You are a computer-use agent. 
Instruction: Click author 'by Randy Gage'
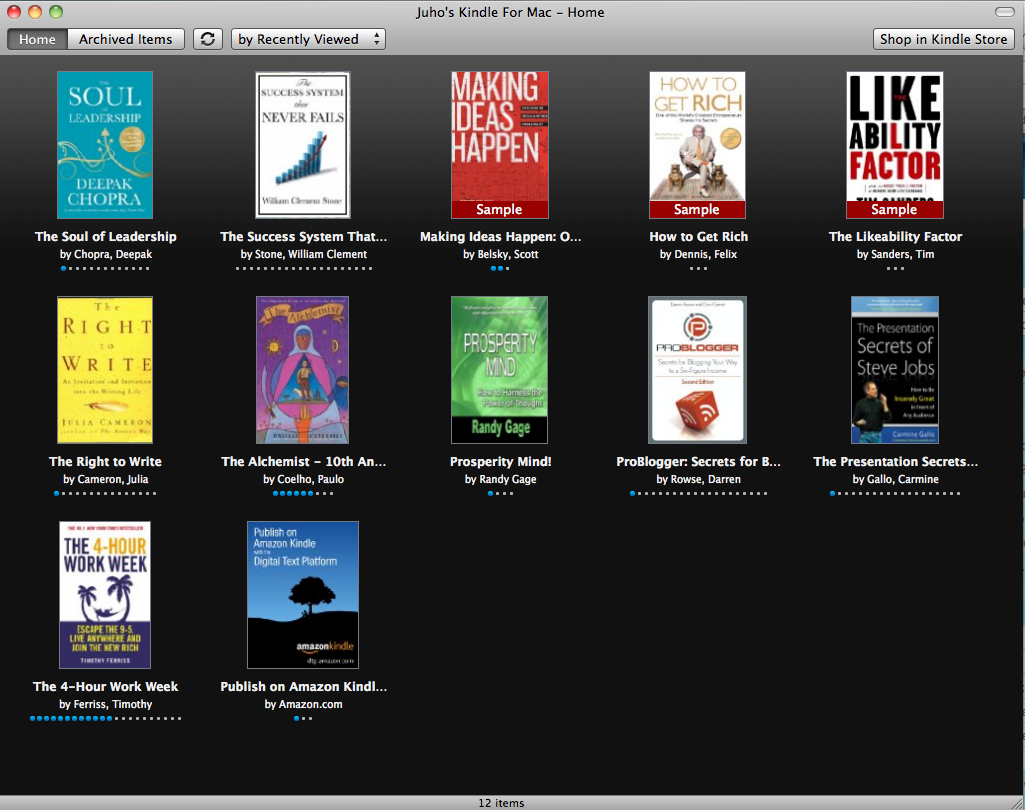[x=500, y=479]
